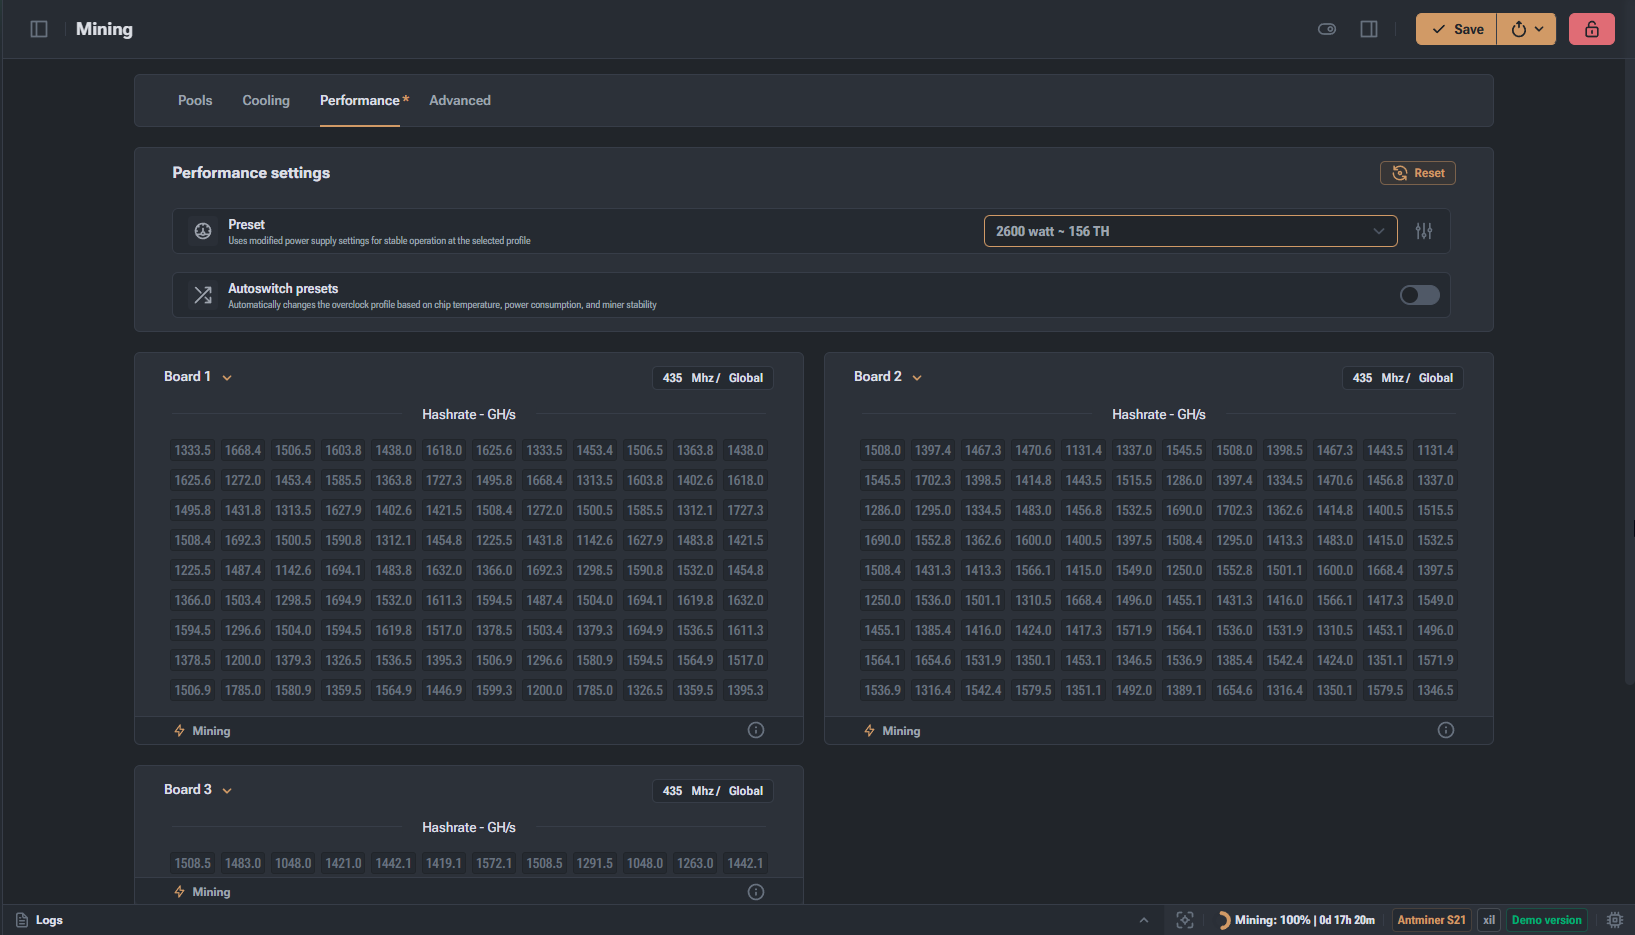The width and height of the screenshot is (1635, 935).
Task: Expand the Board 2 chevron
Action: [x=917, y=378]
